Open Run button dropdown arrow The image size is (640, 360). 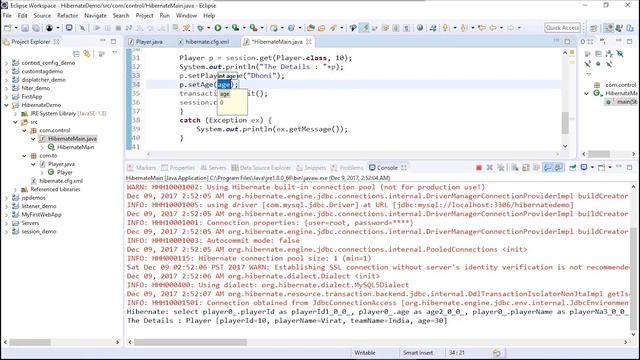click(x=226, y=28)
